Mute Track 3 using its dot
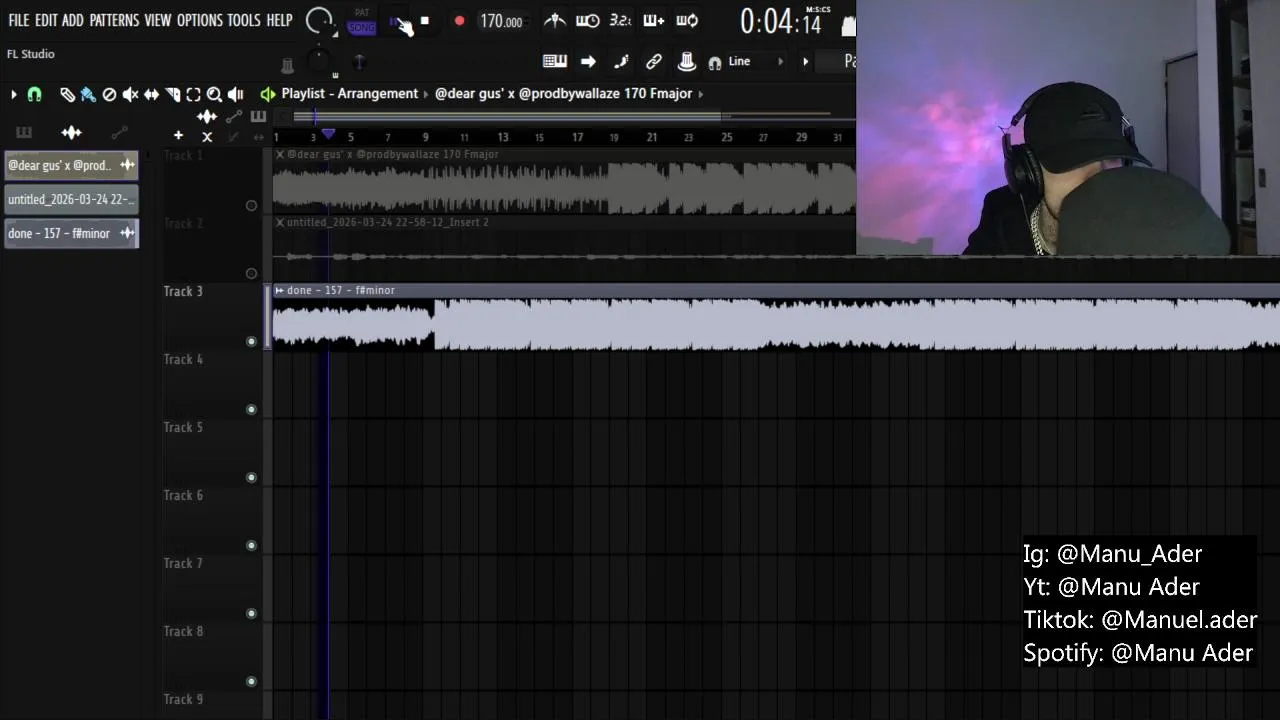 tap(251, 341)
